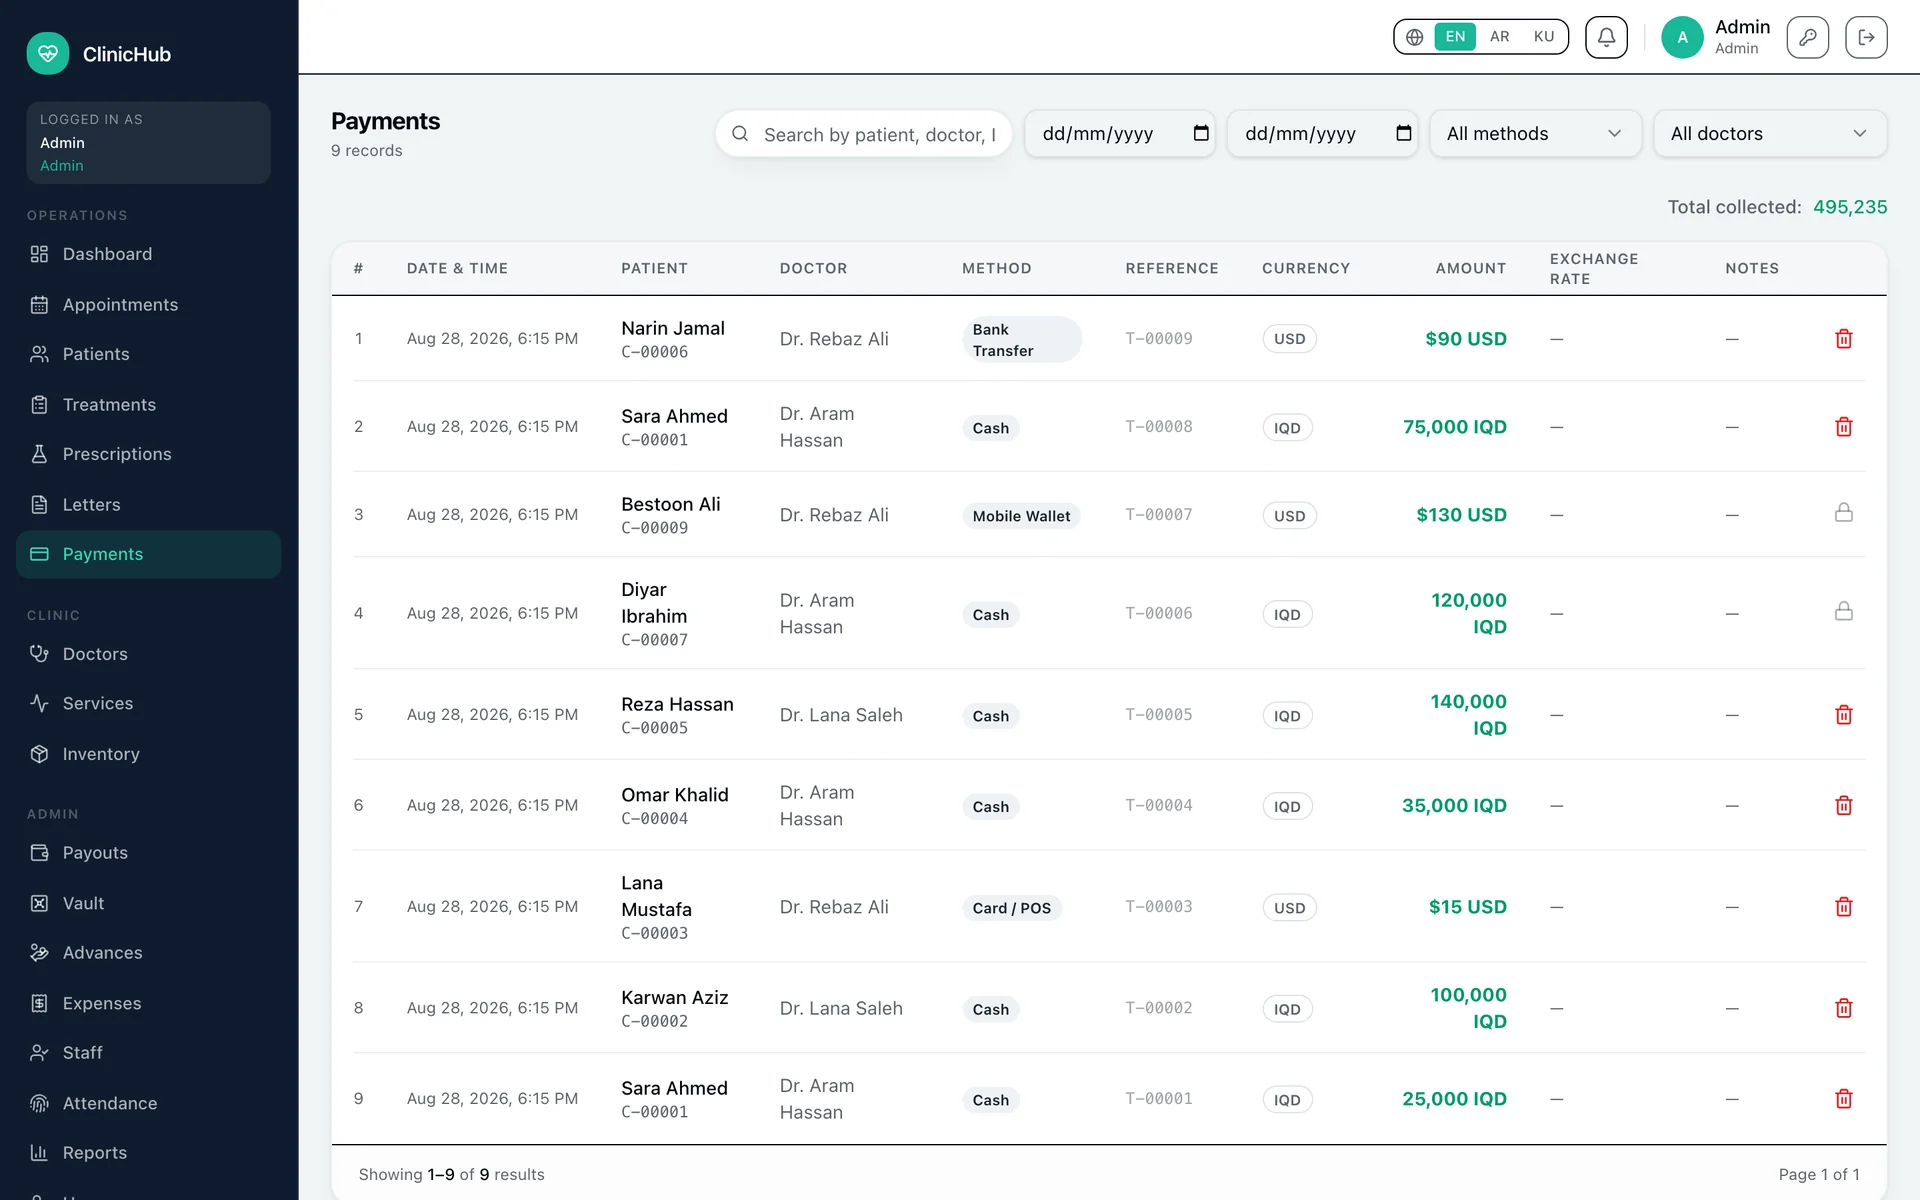Open Prescriptions page
This screenshot has width=1920, height=1200.
[x=149, y=454]
